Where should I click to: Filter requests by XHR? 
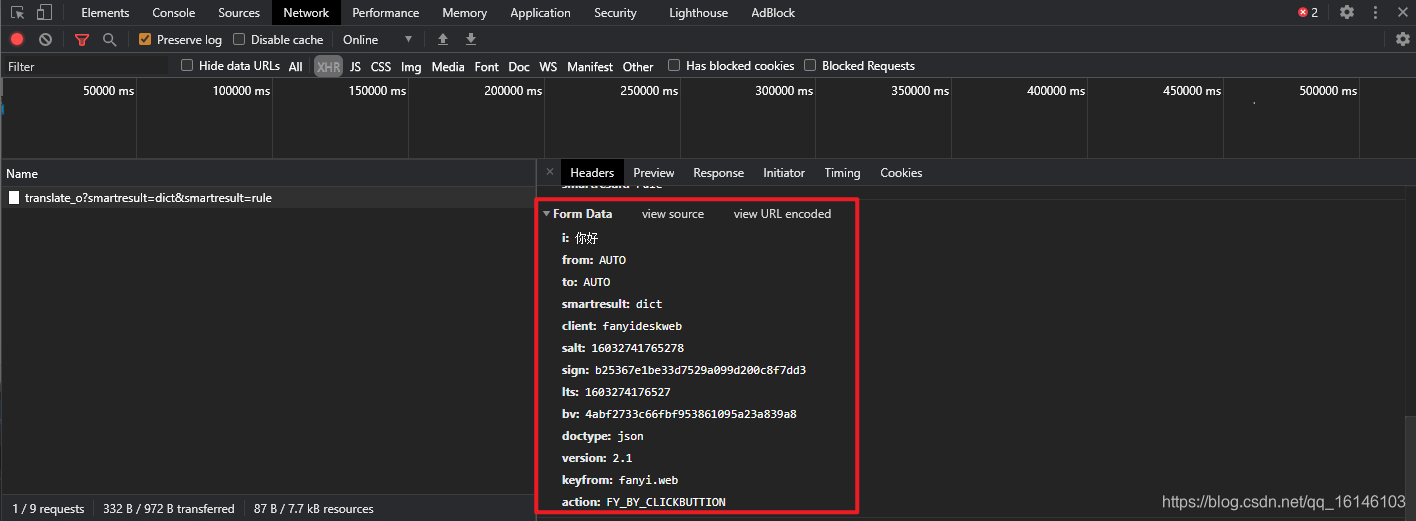pos(328,66)
